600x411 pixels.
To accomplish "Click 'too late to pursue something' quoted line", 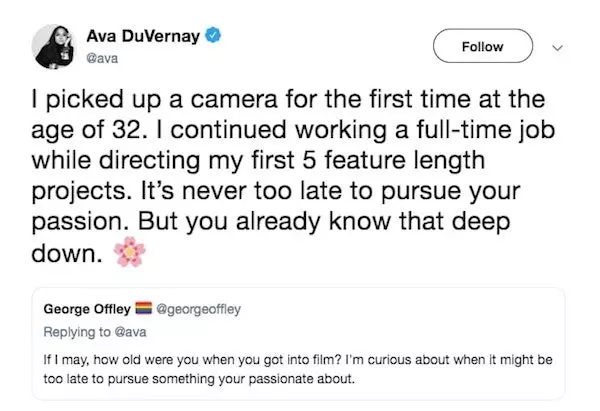I will [x=199, y=379].
